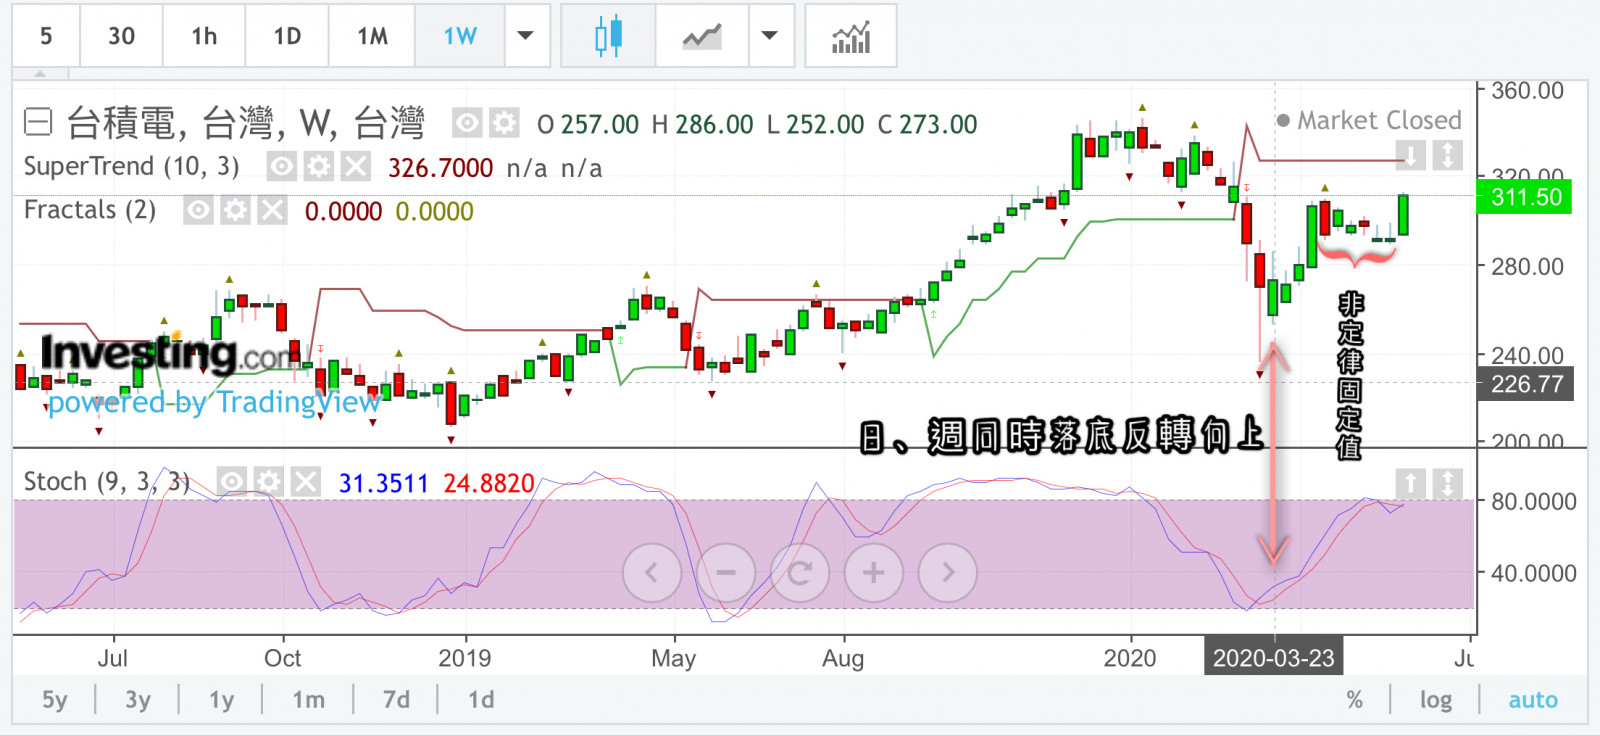1600x736 pixels.
Task: Select the 1W timeframe
Action: (x=460, y=36)
